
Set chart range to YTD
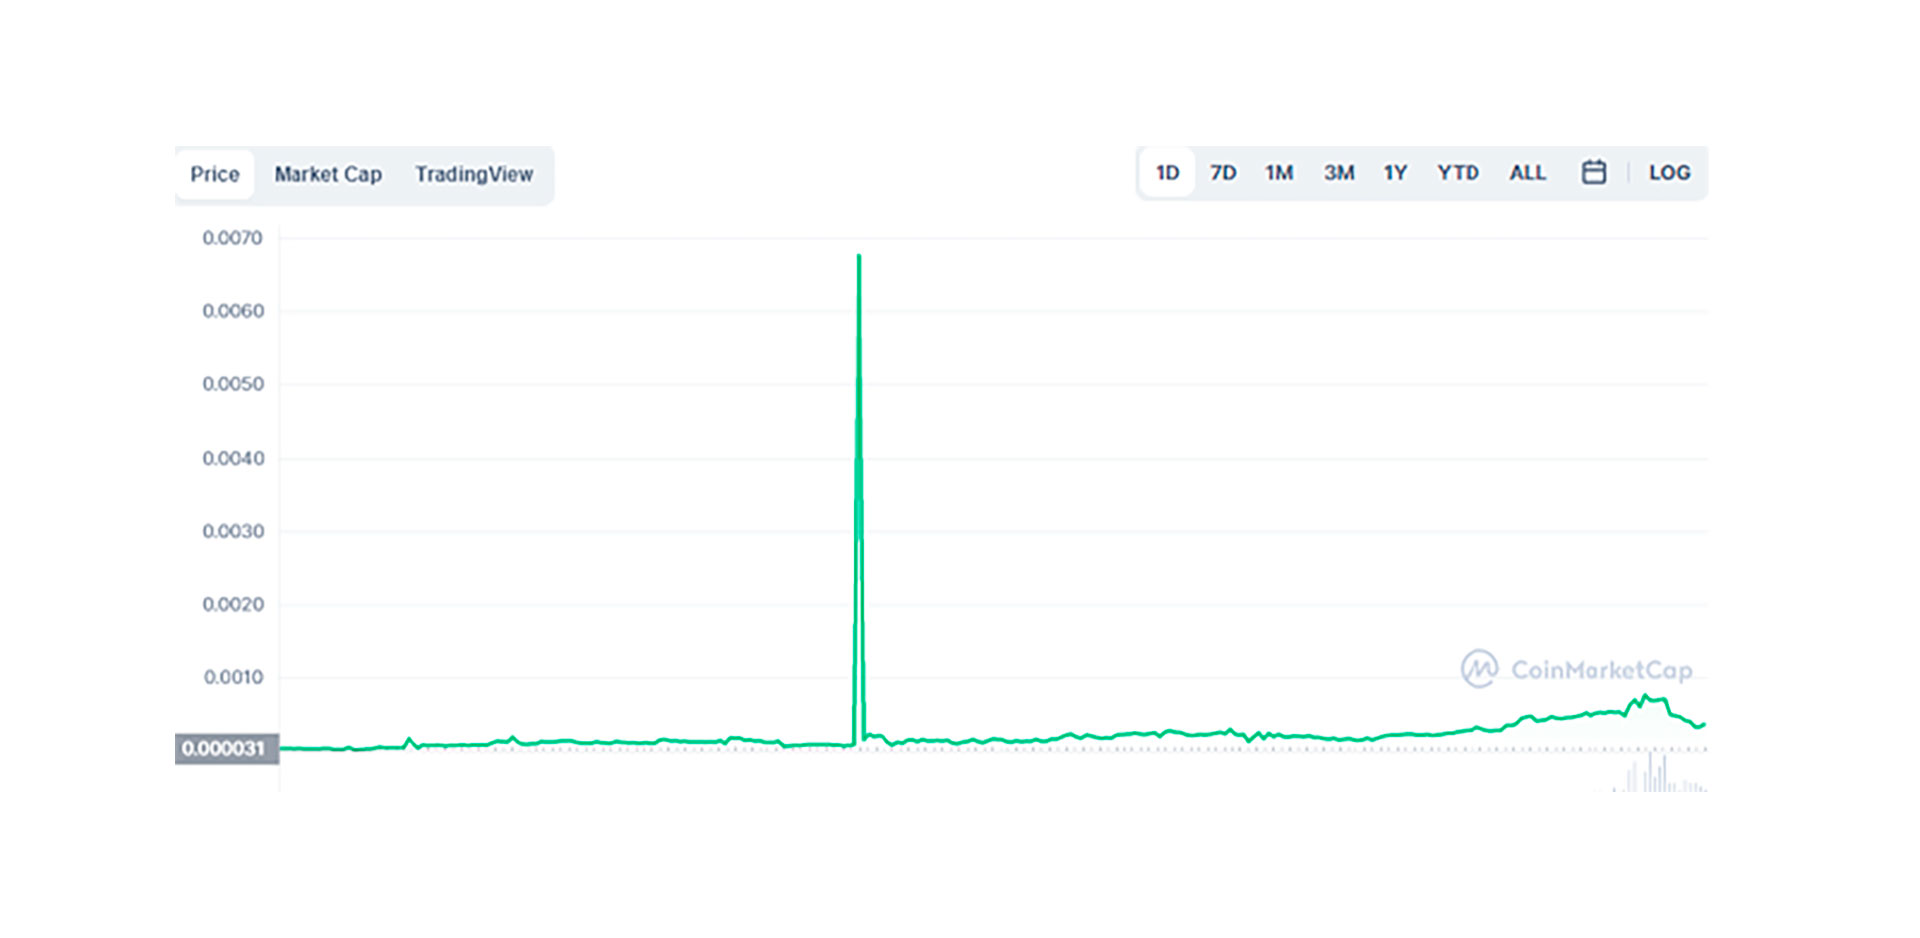(x=1457, y=173)
